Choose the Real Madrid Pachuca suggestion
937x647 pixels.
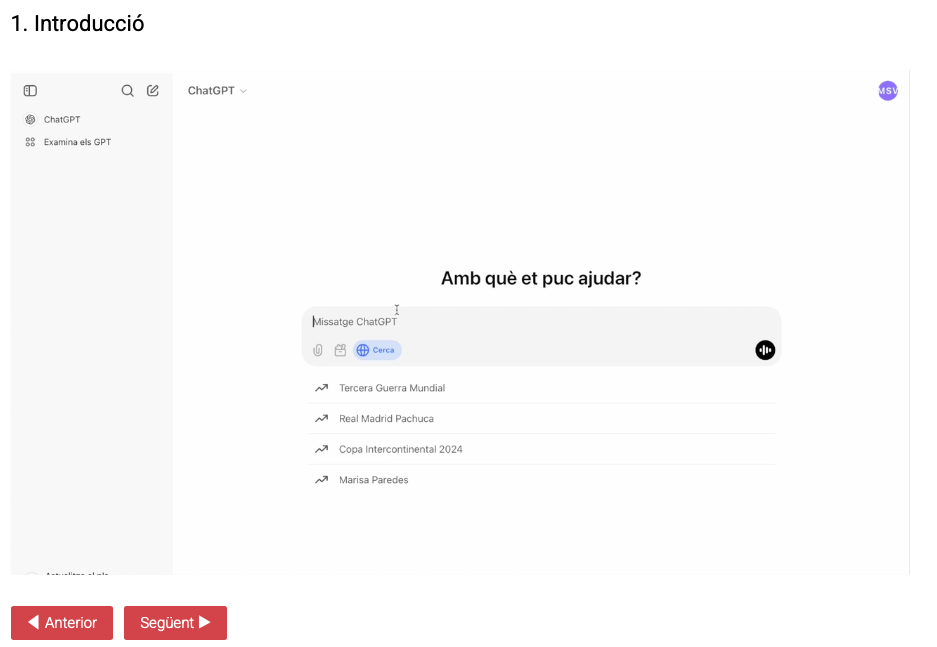541,418
